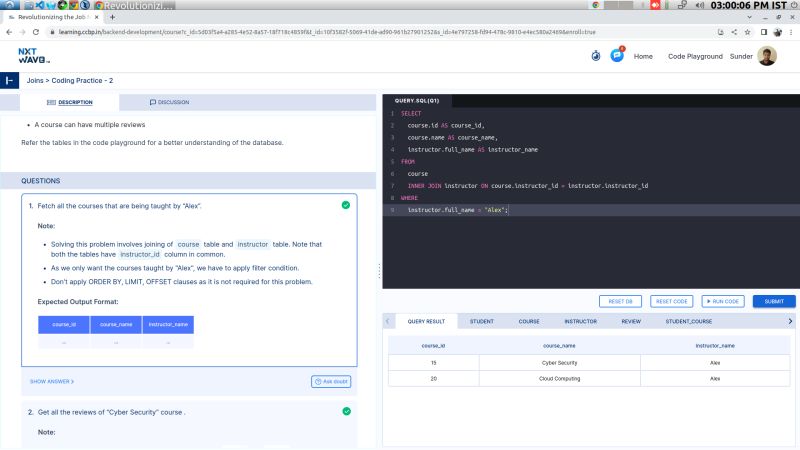
Task: Open the applications menu icon at top-left
Action: click(x=10, y=5)
